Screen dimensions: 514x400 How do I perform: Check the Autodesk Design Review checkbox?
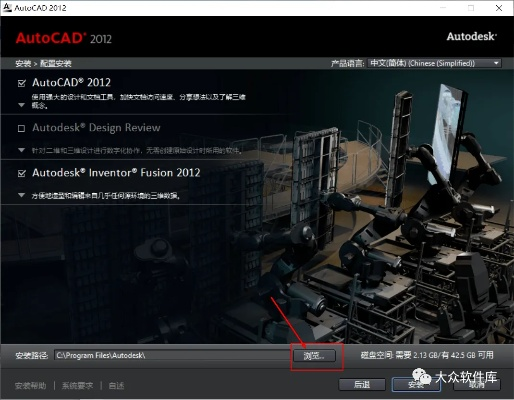point(21,128)
